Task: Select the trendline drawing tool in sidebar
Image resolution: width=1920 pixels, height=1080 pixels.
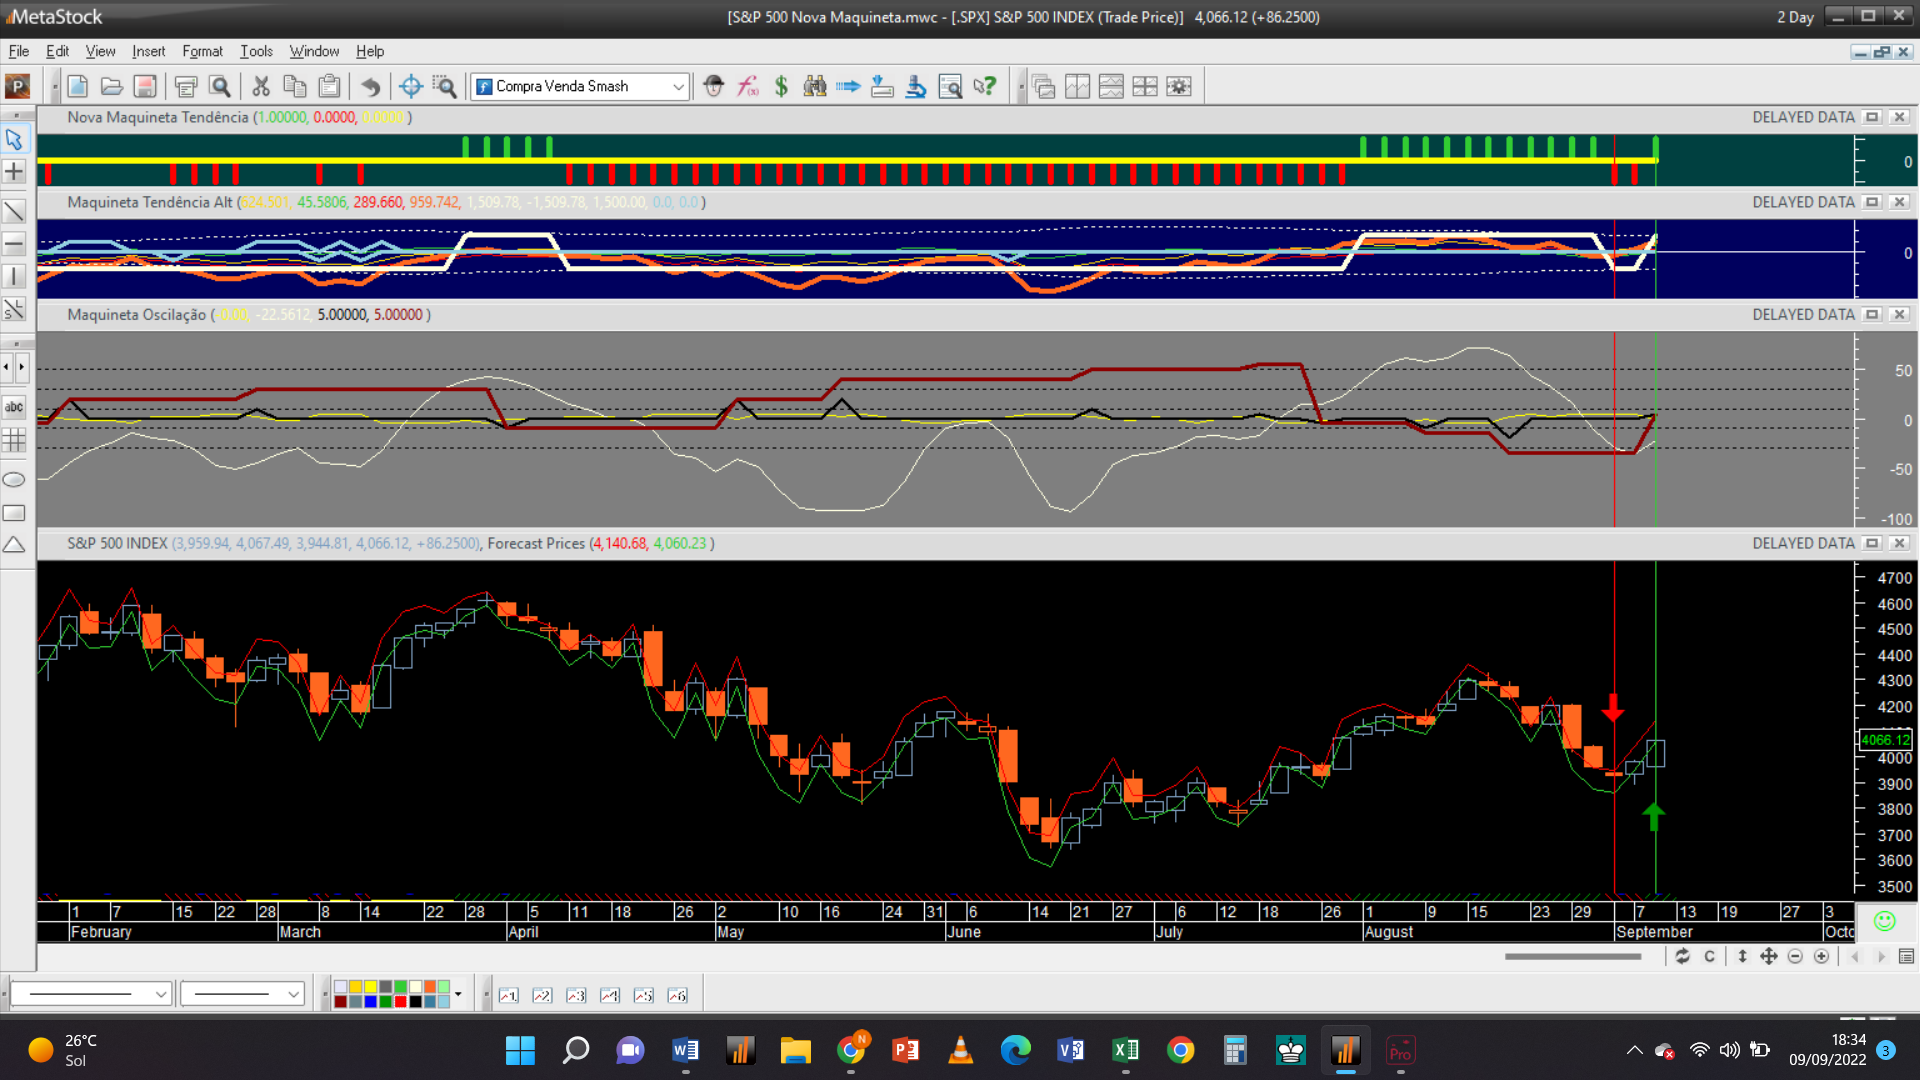Action: coord(14,211)
